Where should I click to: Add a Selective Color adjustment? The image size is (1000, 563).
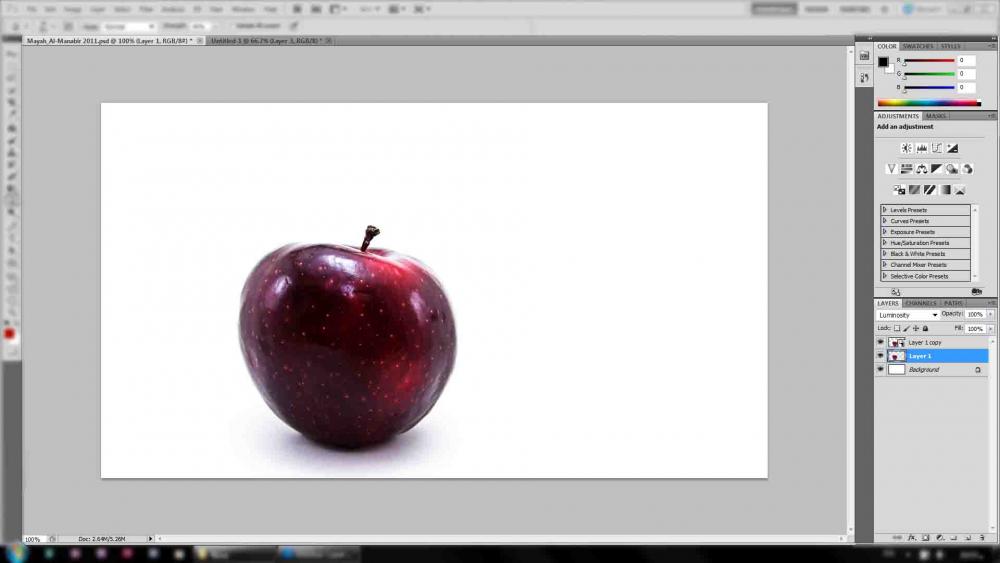(x=960, y=190)
